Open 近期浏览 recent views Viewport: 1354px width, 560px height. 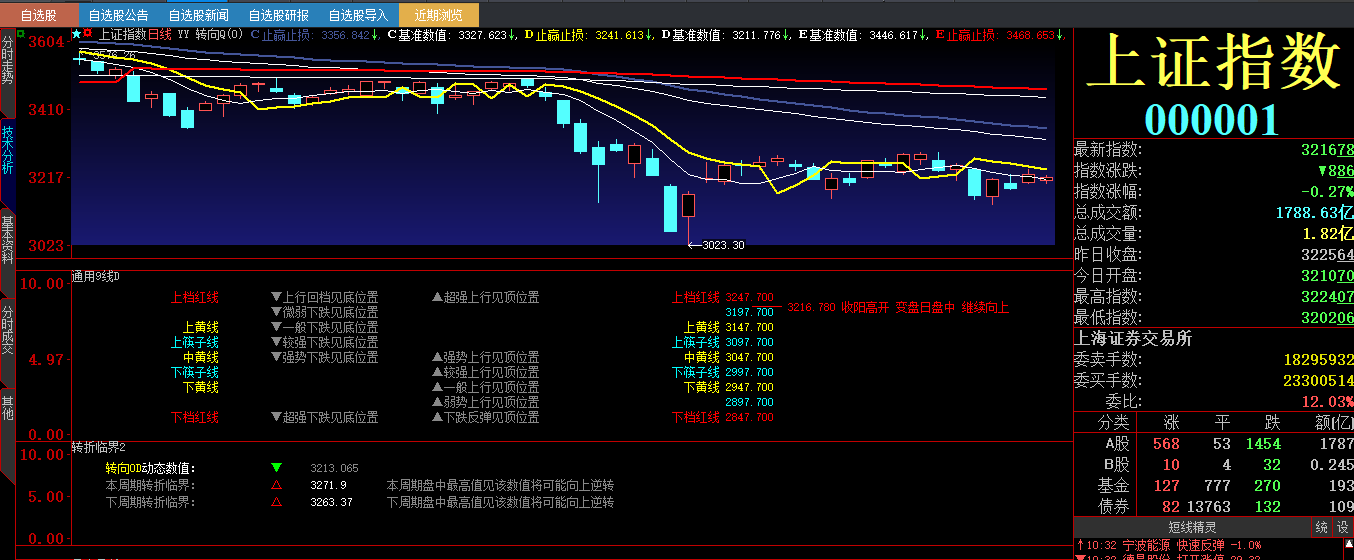point(438,15)
